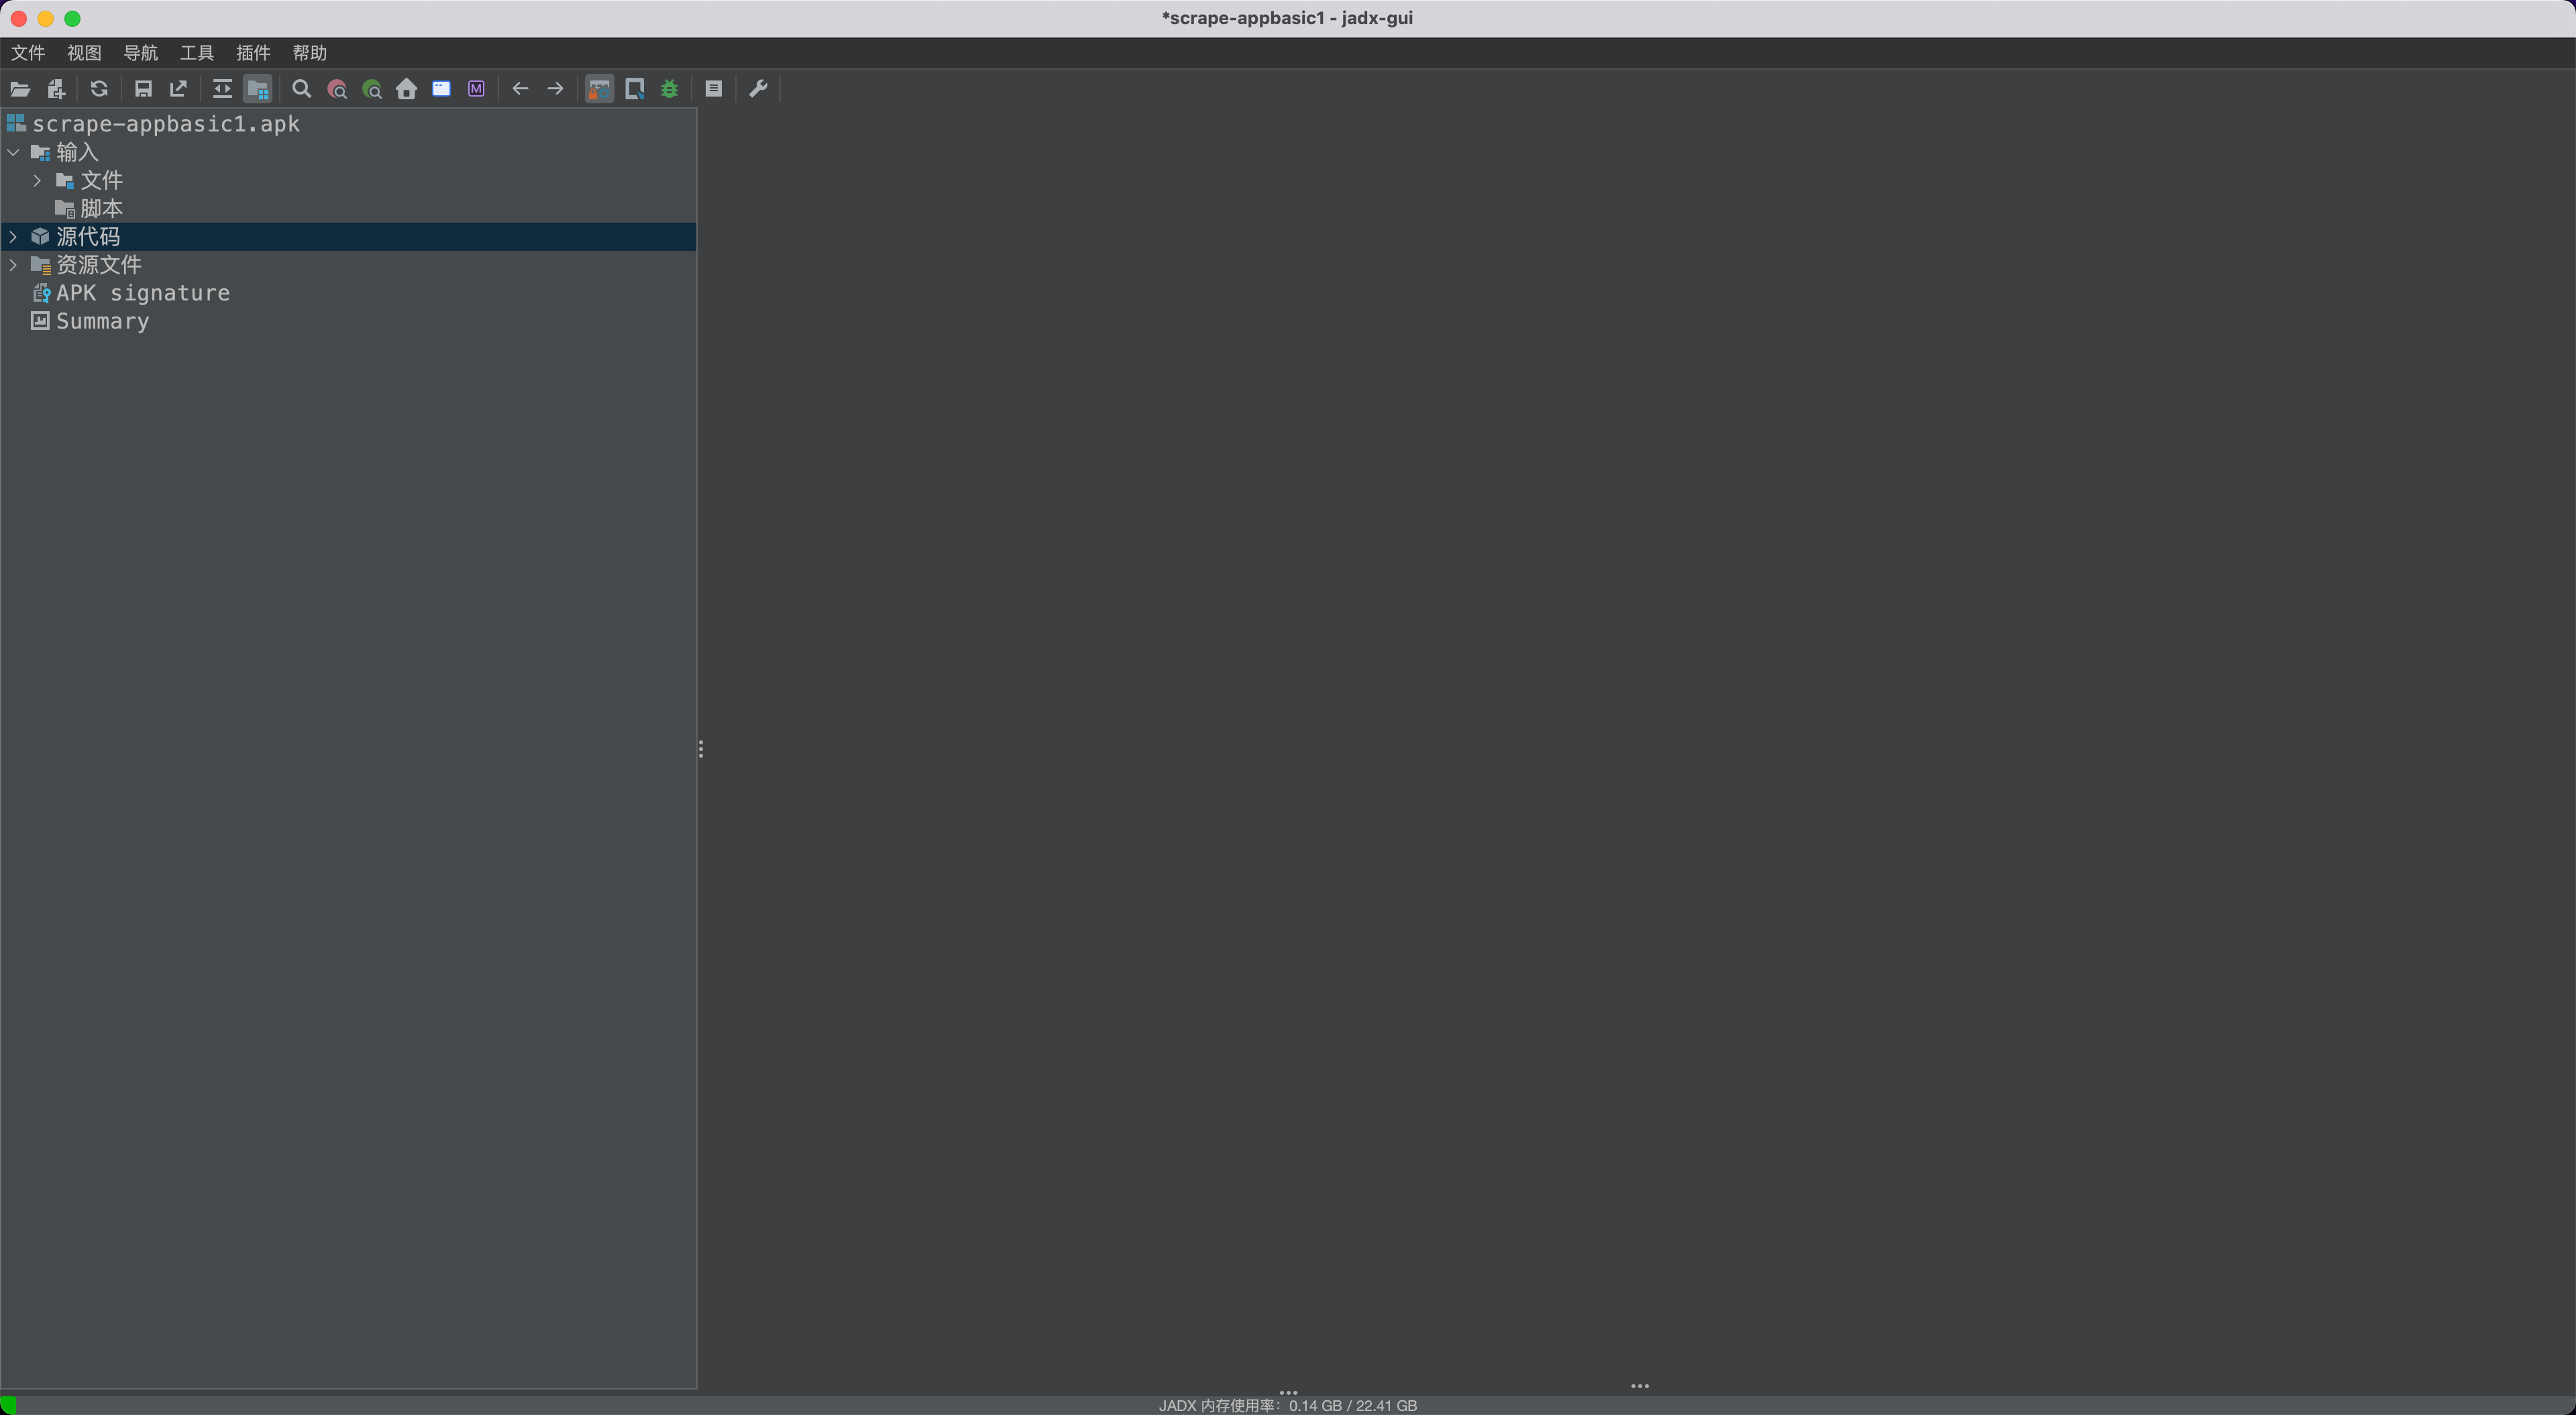Click the reload files icon
The image size is (2576, 1415).
click(99, 89)
